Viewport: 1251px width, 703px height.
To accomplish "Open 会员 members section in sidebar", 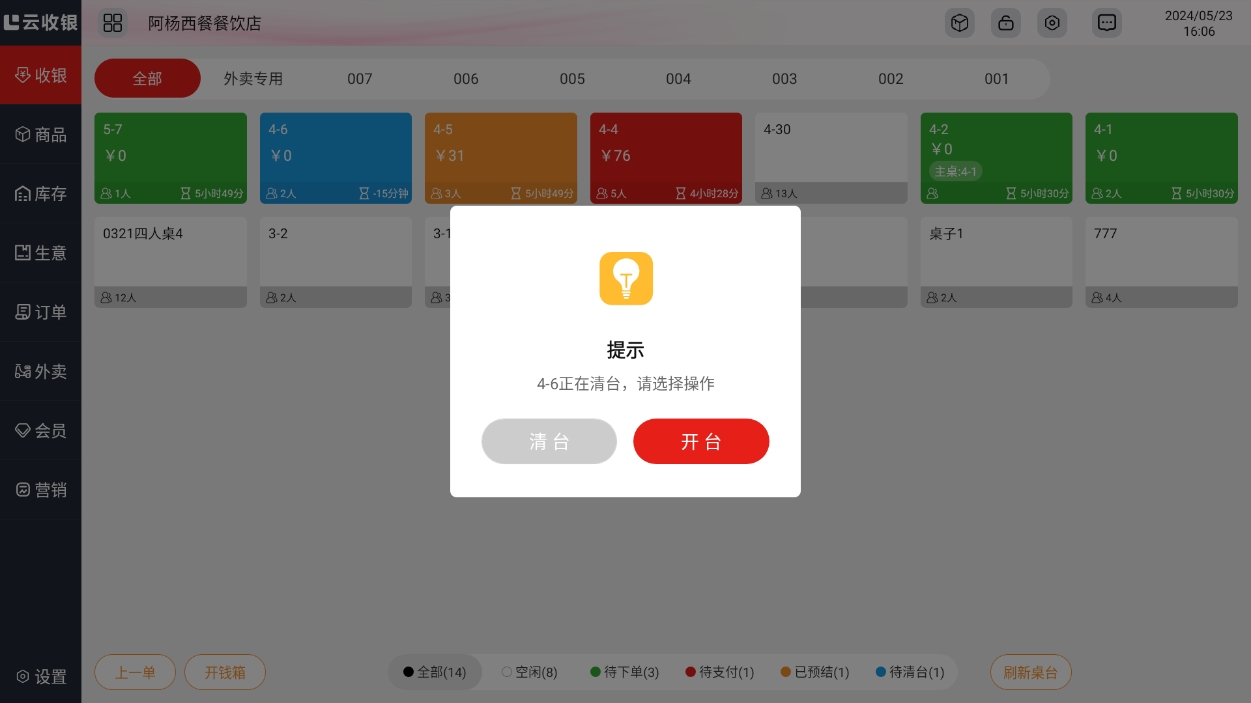I will [x=41, y=431].
